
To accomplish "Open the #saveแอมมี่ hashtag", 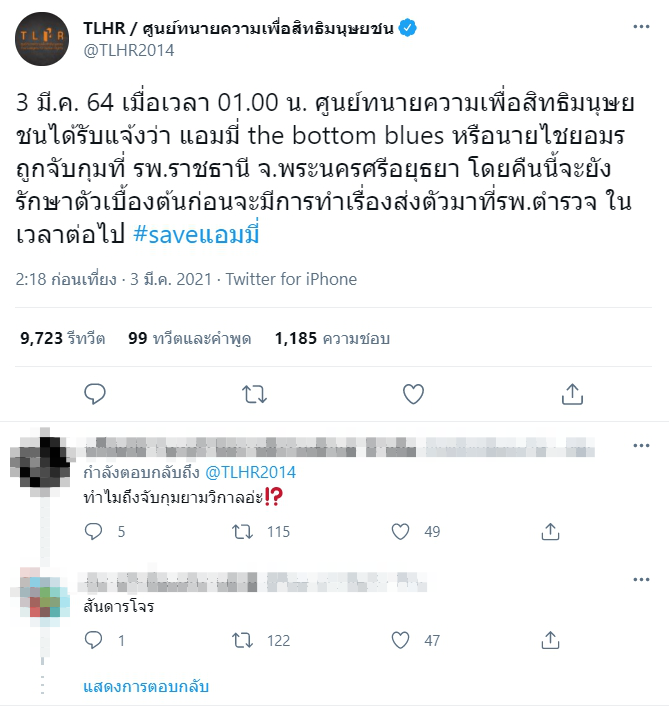I will pyautogui.click(x=196, y=235).
